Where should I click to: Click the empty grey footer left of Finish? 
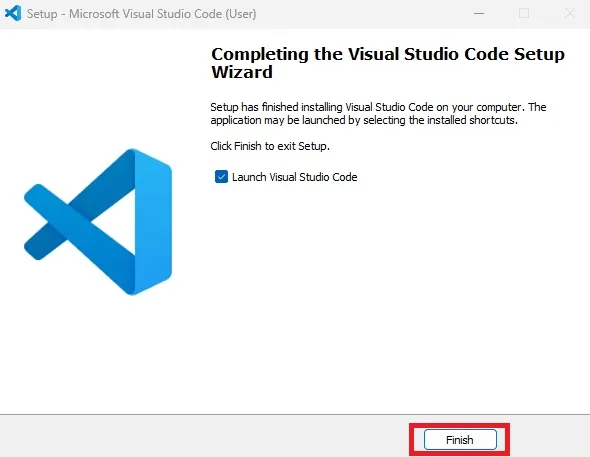(x=203, y=436)
